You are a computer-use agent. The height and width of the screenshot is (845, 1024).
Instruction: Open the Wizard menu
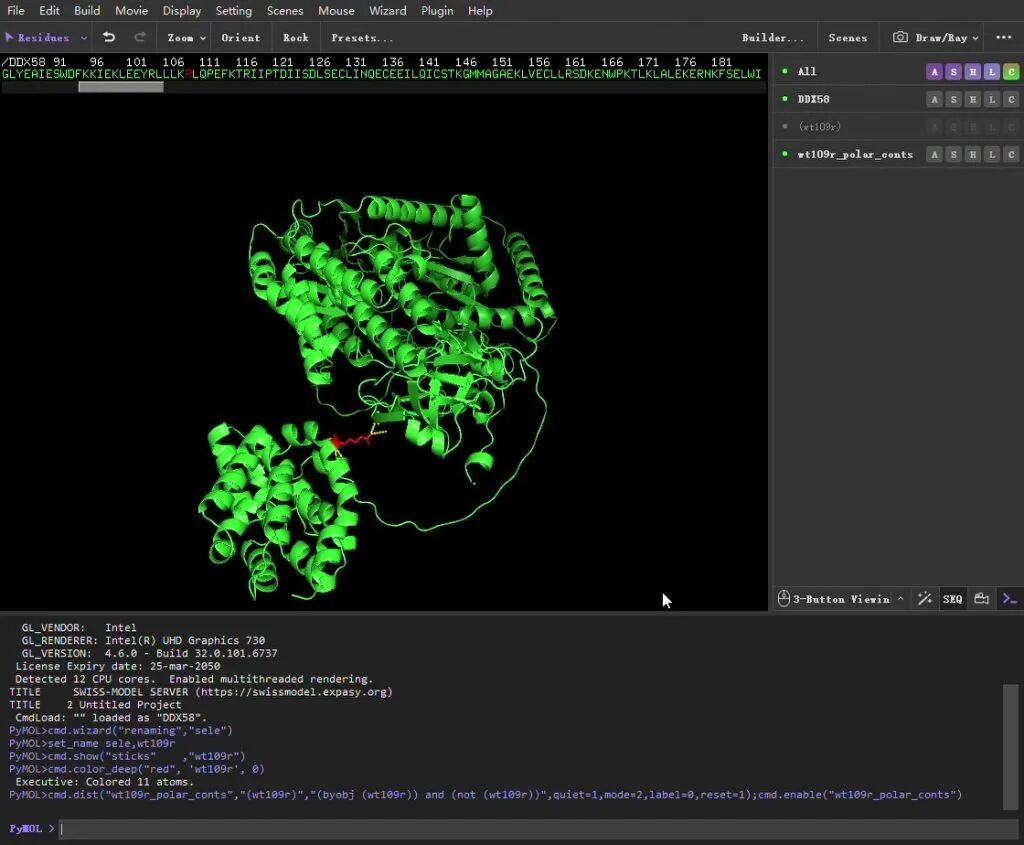387,11
